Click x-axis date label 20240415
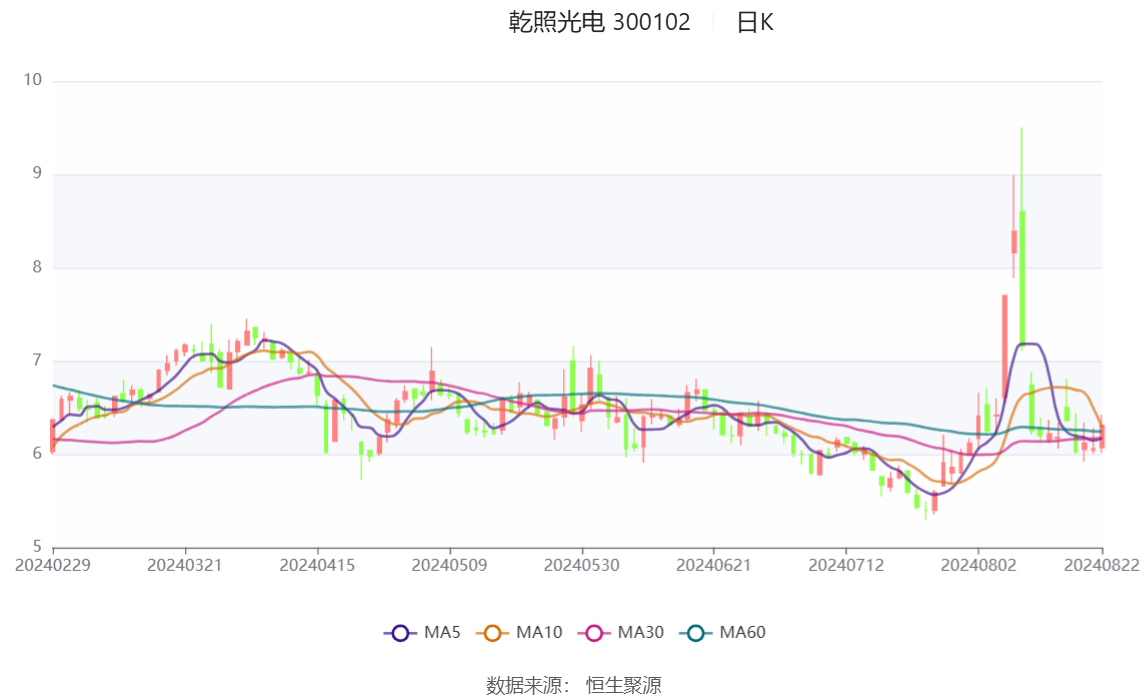The height and width of the screenshot is (699, 1148). tap(317, 565)
